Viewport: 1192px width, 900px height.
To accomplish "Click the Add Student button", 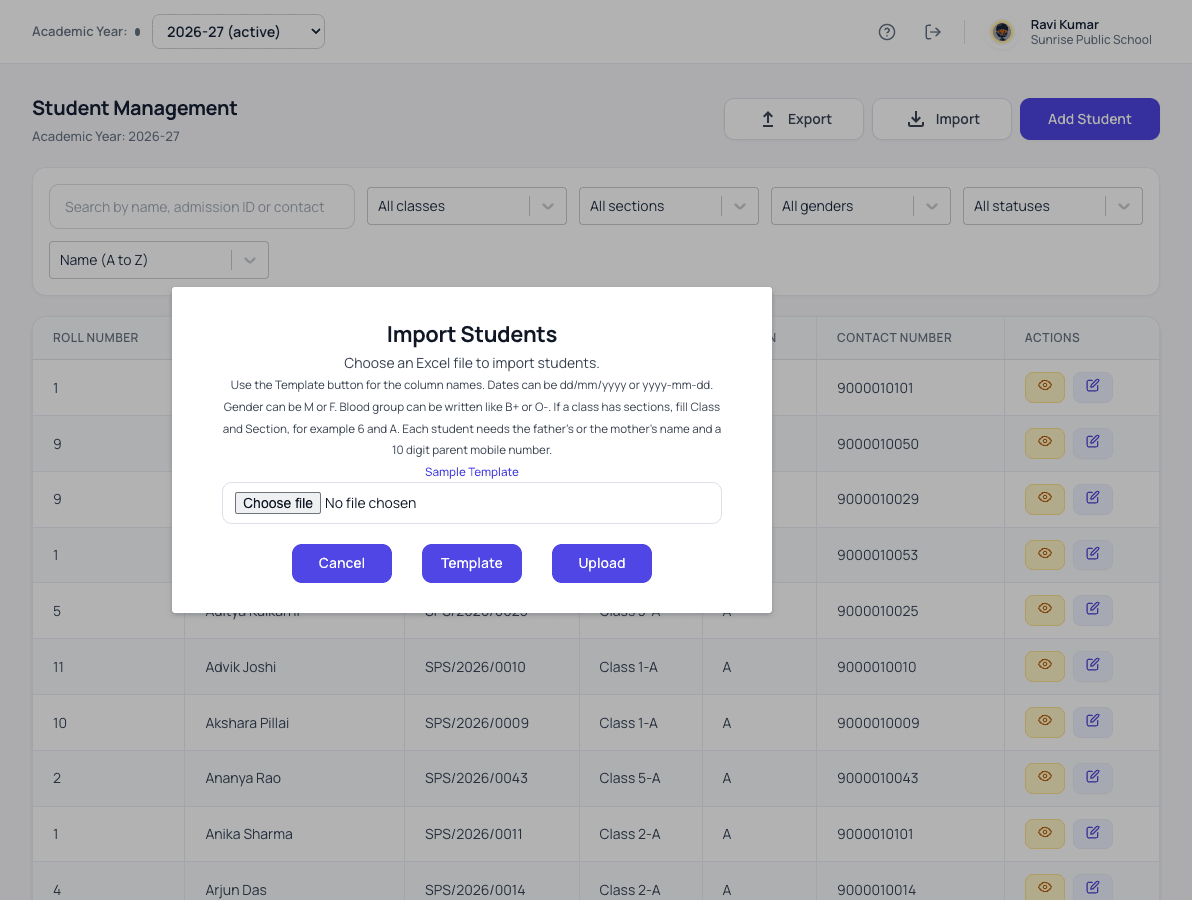I will 1089,119.
